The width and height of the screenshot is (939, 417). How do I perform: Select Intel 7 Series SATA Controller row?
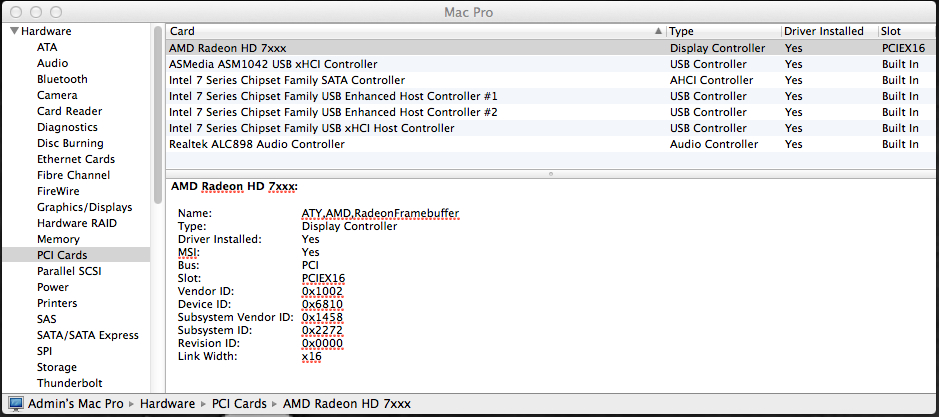point(552,80)
